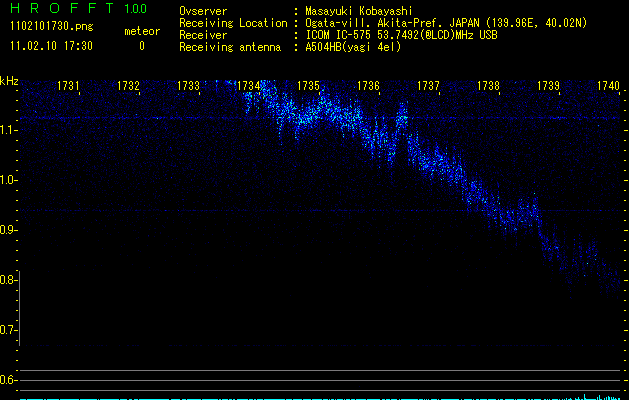Click the Receiving Location value text
Image resolution: width=629 pixels, height=400 pixels.
tap(444, 23)
